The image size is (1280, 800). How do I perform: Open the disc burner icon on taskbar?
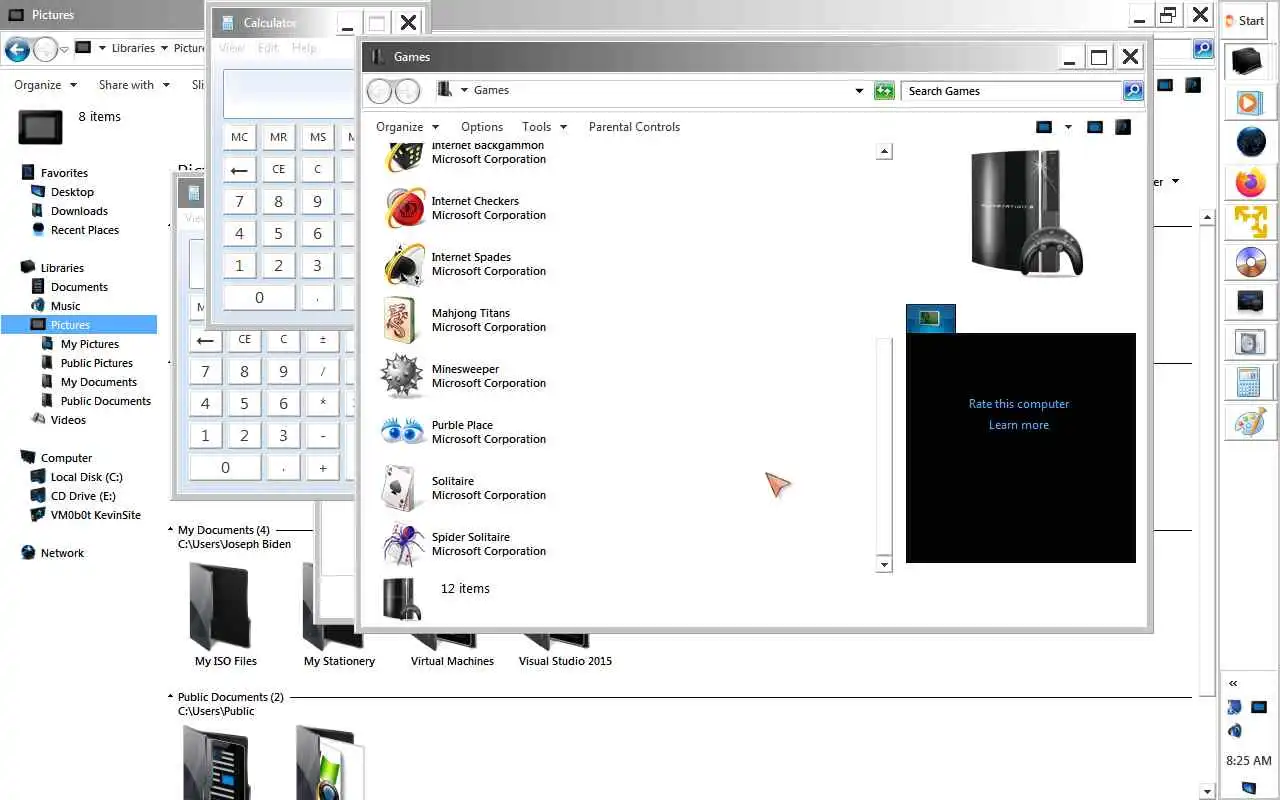(1250, 262)
